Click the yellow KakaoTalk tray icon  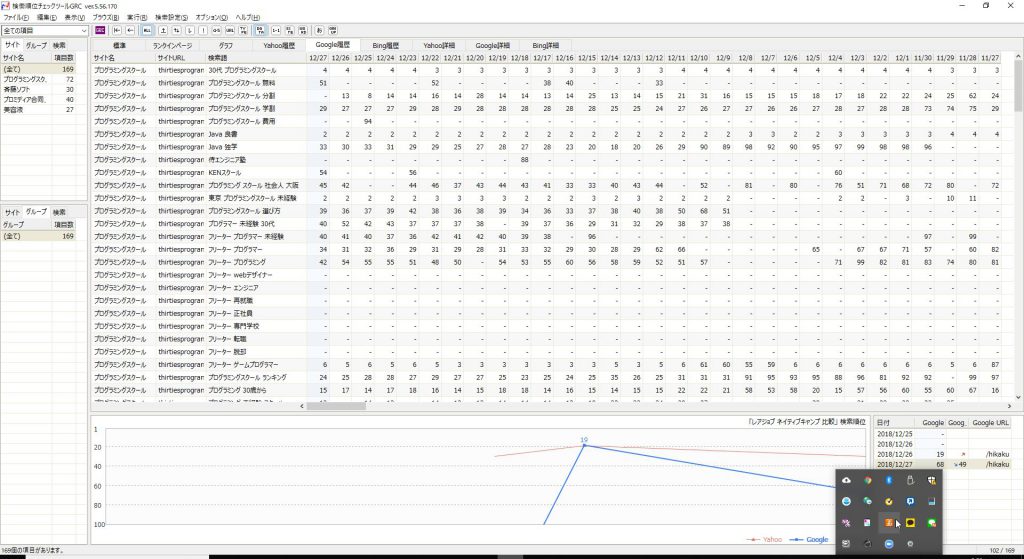pos(910,523)
